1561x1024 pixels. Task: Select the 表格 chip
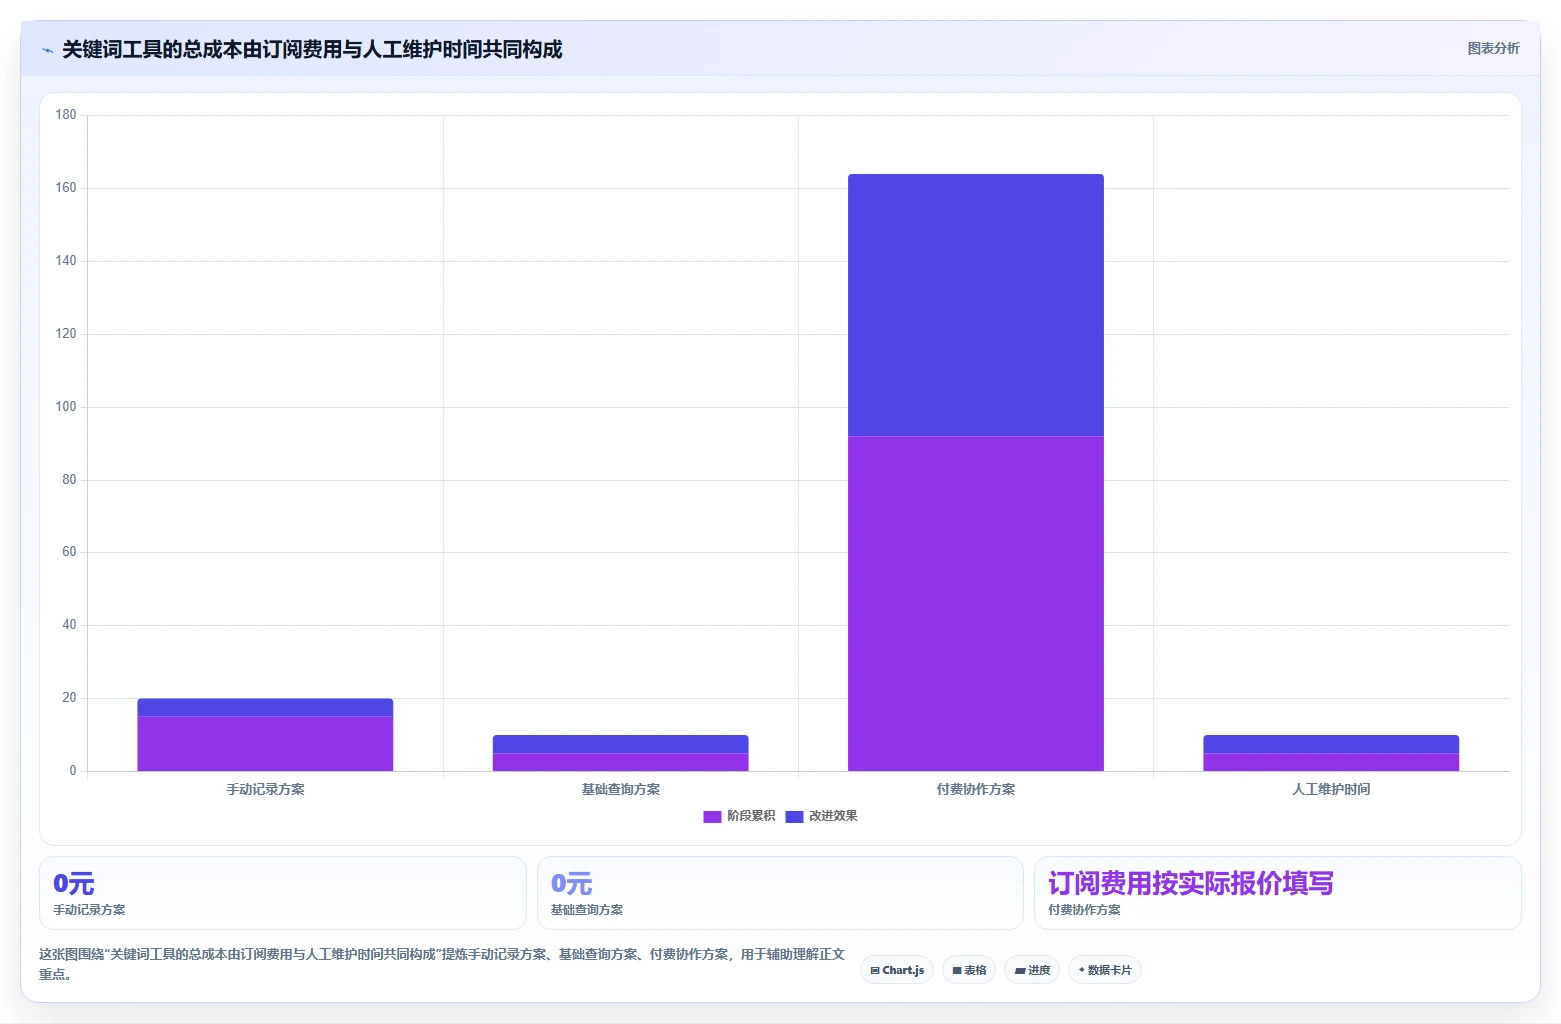[969, 970]
